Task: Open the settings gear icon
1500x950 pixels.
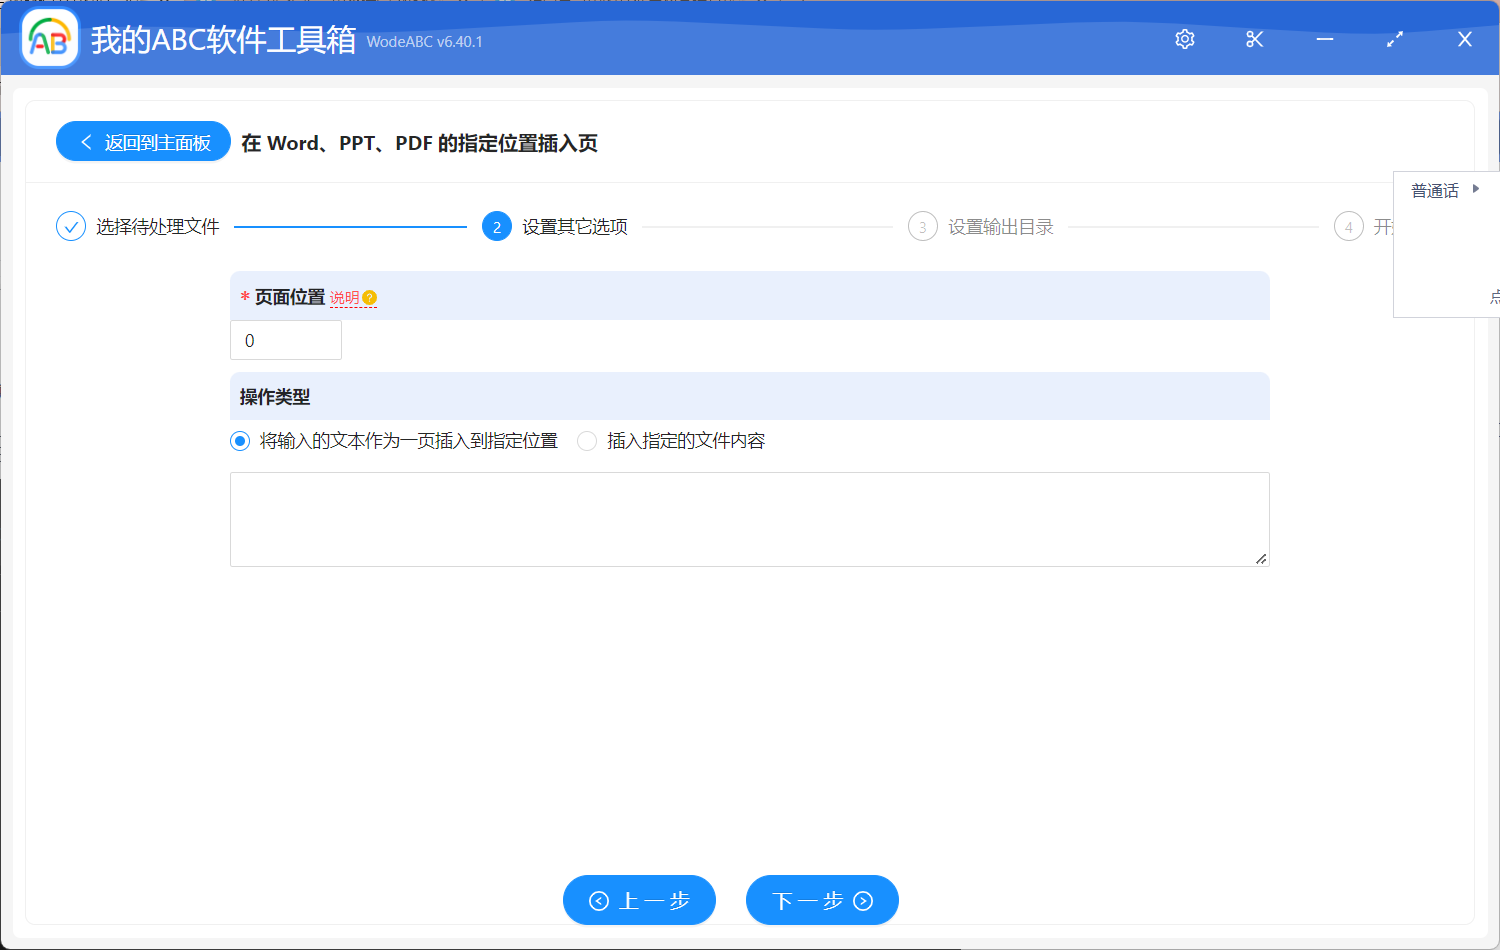Action: (x=1184, y=39)
